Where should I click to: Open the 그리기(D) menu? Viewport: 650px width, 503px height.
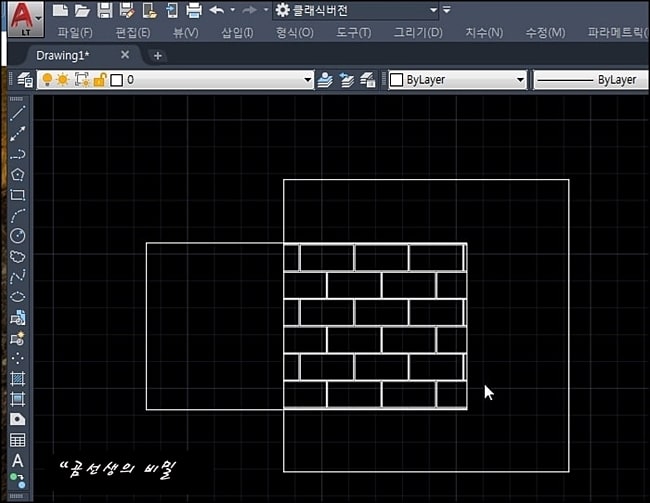click(x=418, y=32)
